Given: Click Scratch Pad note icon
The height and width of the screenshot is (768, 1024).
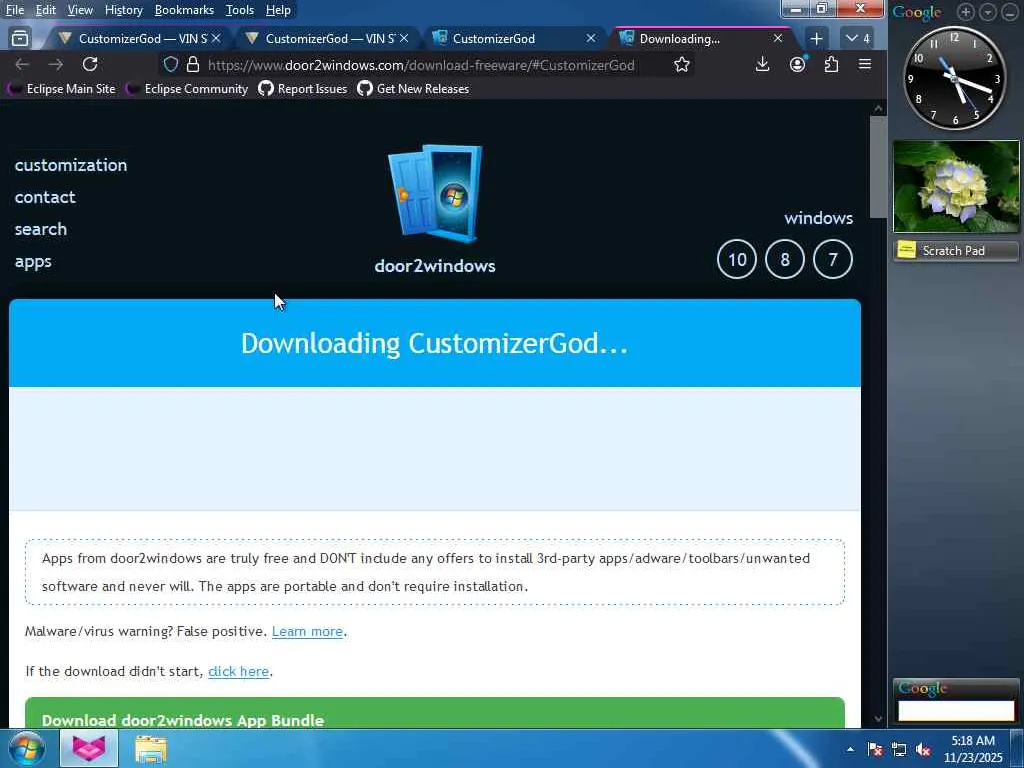Looking at the screenshot, I should click(x=906, y=250).
